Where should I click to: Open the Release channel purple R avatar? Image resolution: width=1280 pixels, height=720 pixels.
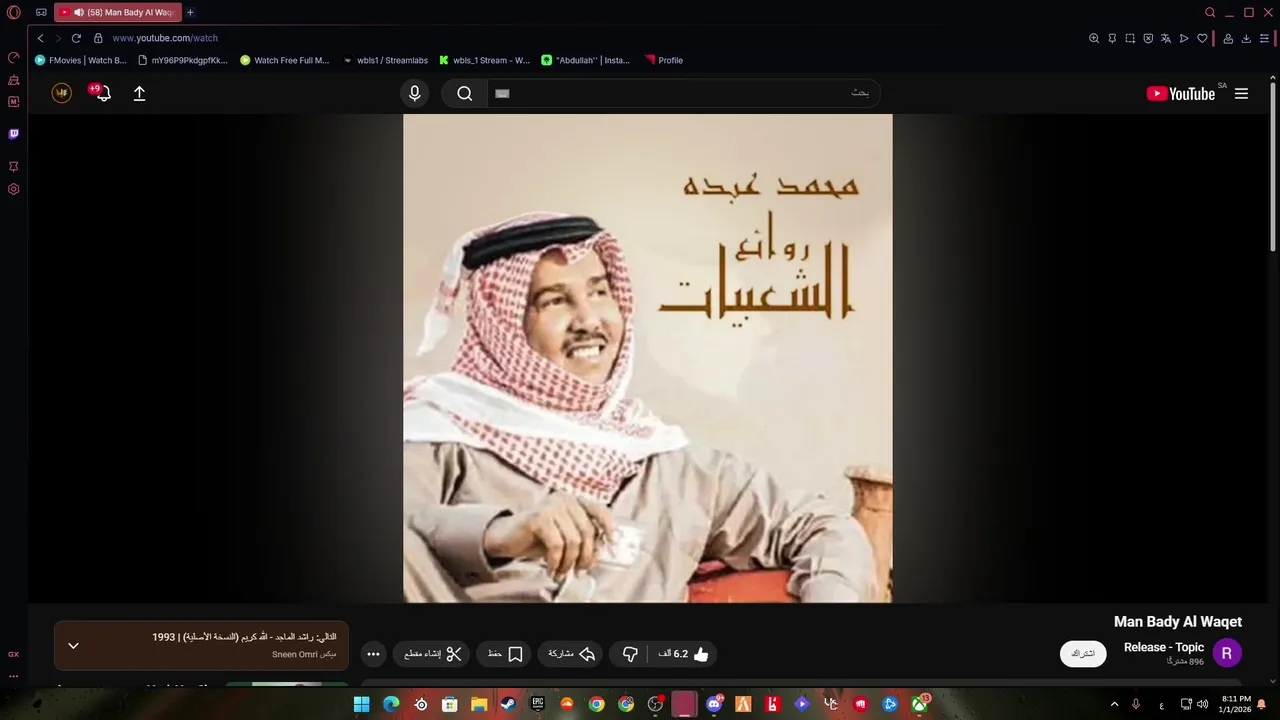(x=1227, y=654)
